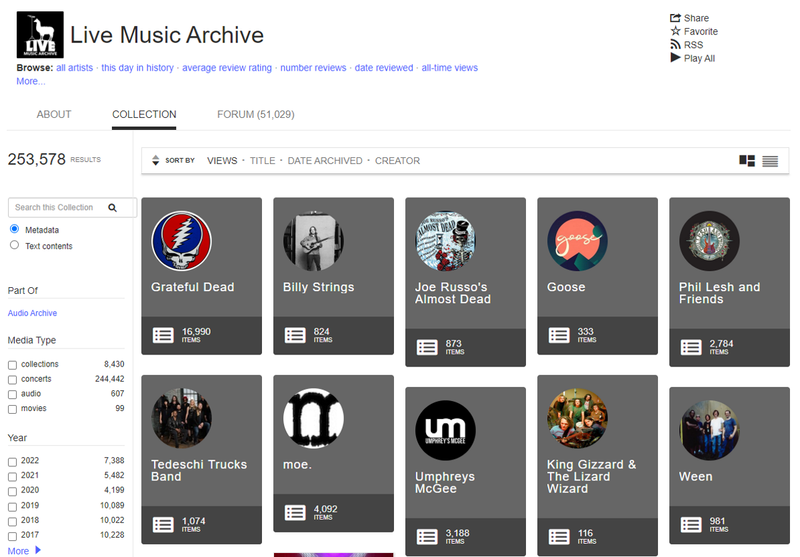Check the audio media type checkbox

[x=12, y=395]
